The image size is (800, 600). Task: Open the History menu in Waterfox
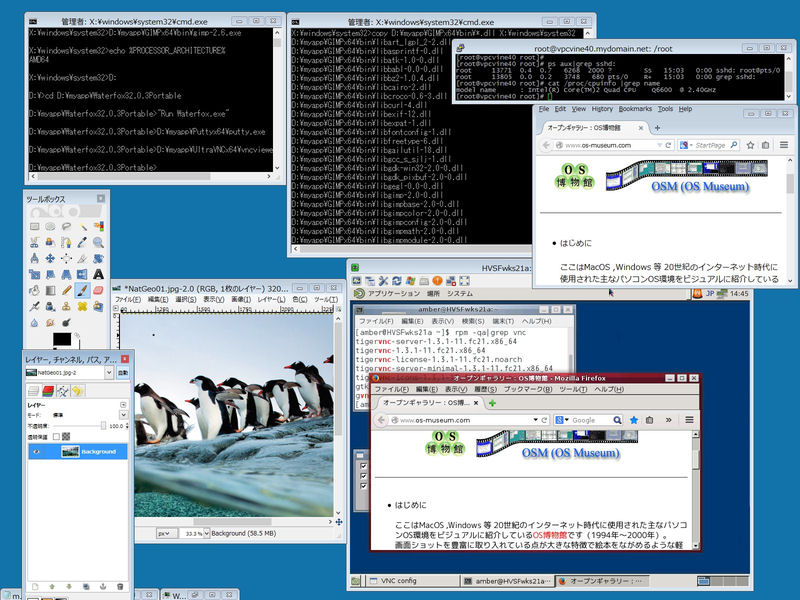coord(601,109)
